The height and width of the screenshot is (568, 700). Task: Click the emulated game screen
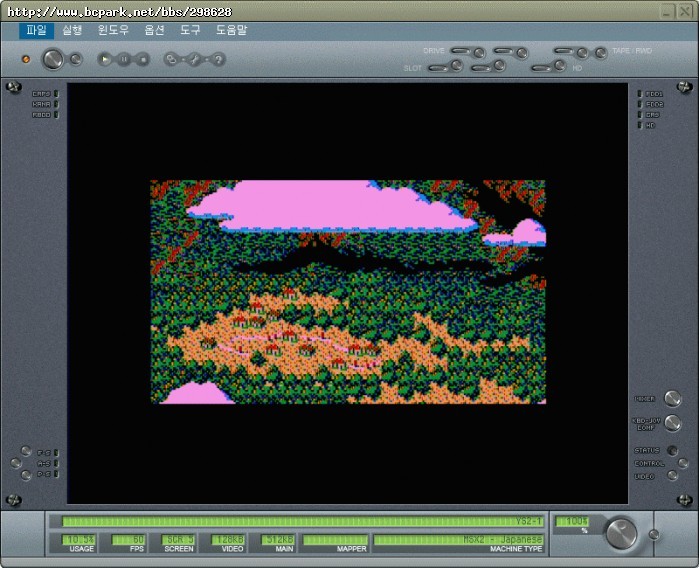pos(348,292)
